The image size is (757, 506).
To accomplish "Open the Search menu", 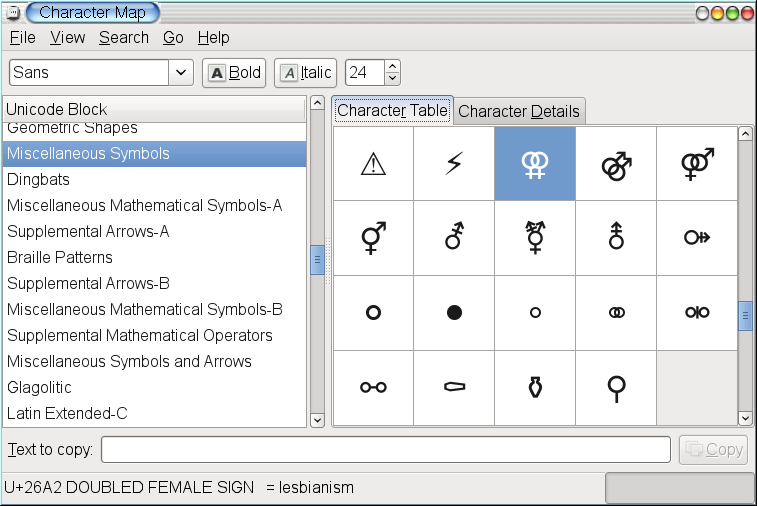I will [124, 37].
